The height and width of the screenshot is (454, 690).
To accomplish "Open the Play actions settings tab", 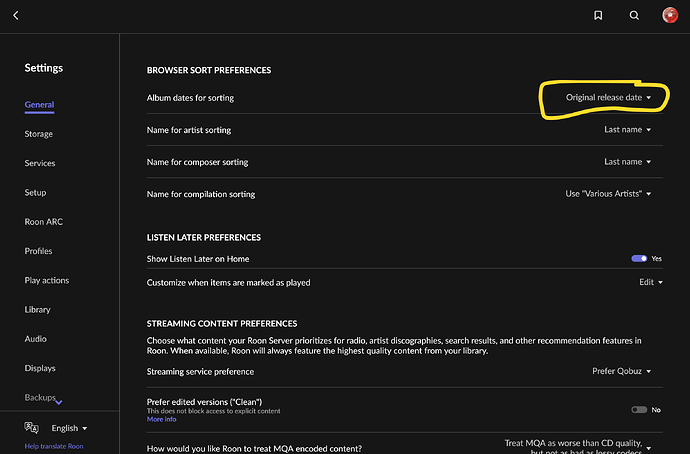I will 47,280.
